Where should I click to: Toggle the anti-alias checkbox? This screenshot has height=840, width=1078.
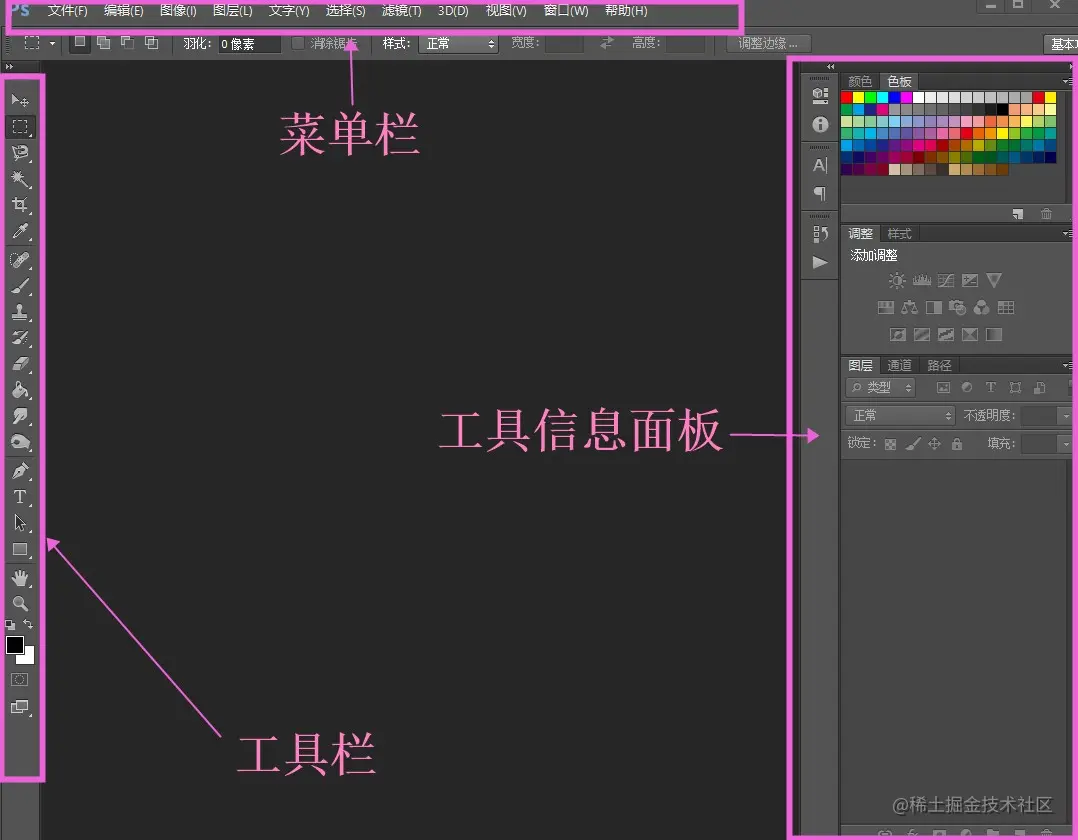[298, 43]
